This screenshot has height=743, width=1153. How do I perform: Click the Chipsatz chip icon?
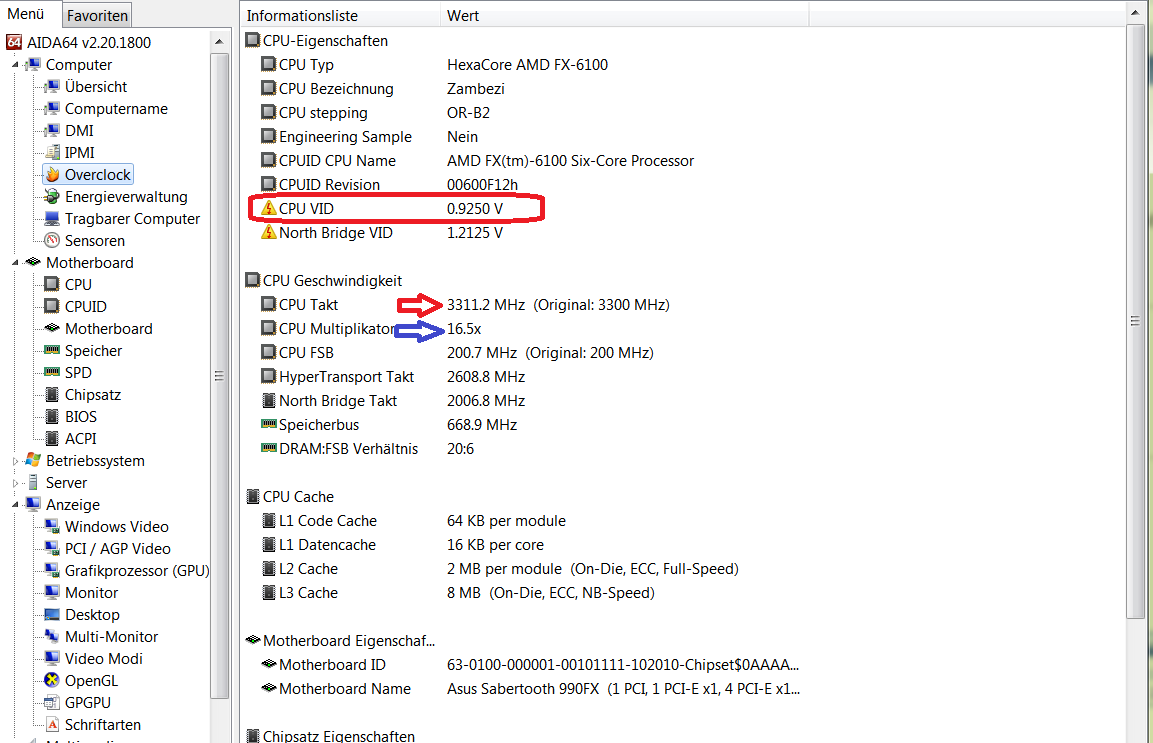[x=52, y=395]
